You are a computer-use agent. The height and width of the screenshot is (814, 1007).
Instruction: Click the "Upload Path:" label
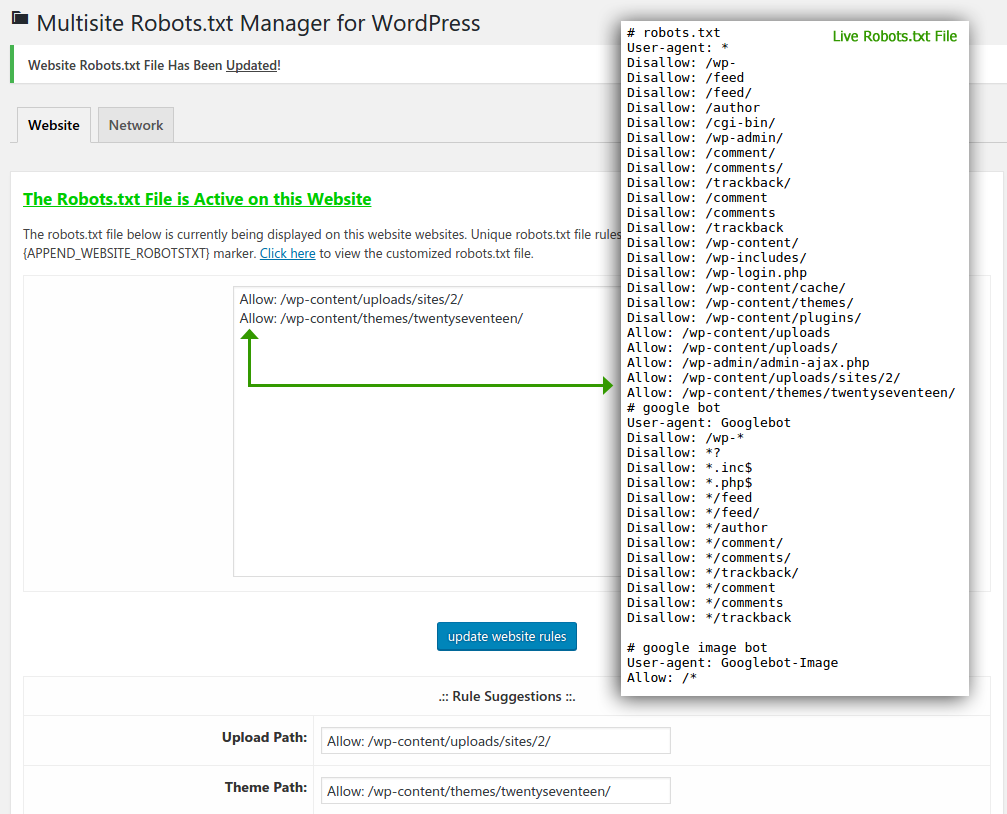(x=264, y=738)
